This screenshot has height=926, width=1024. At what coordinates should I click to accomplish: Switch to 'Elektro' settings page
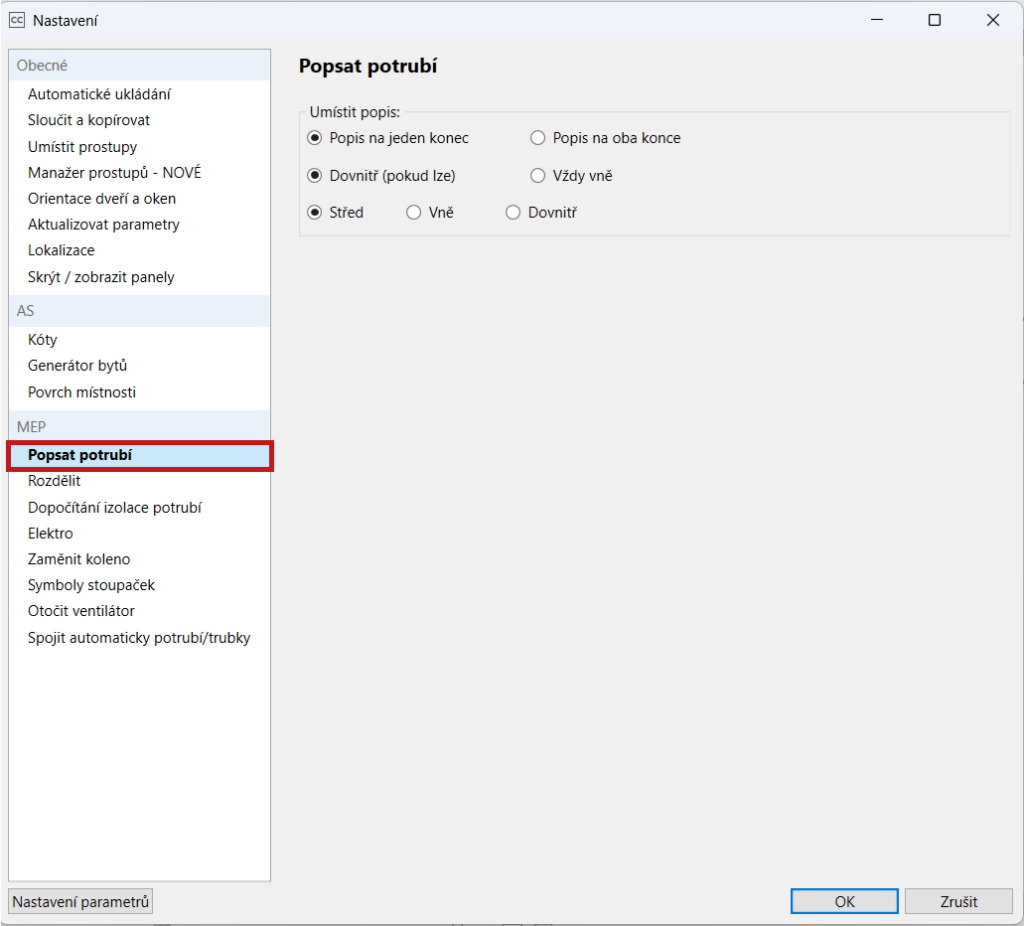click(x=50, y=533)
